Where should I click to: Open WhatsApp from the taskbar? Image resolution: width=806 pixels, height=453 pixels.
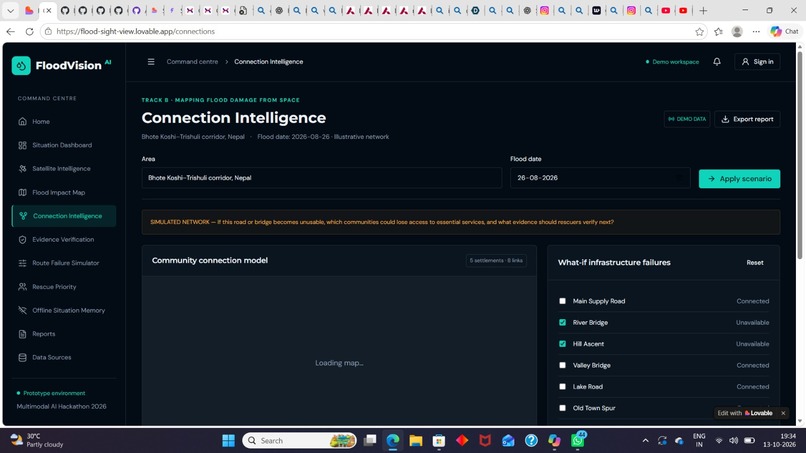click(x=577, y=441)
